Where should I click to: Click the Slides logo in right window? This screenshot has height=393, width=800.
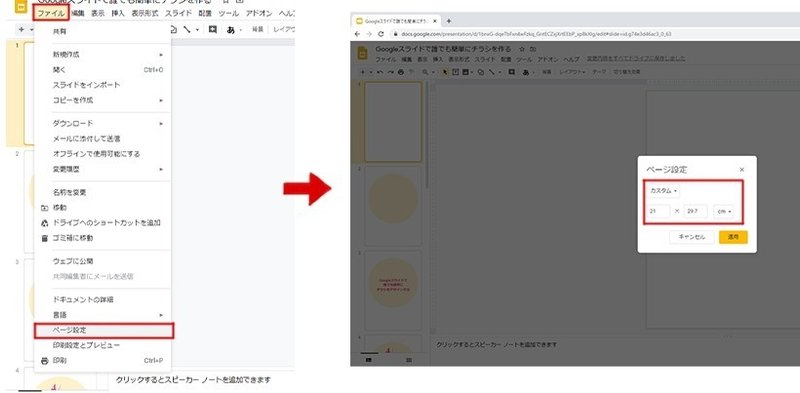pyautogui.click(x=363, y=53)
